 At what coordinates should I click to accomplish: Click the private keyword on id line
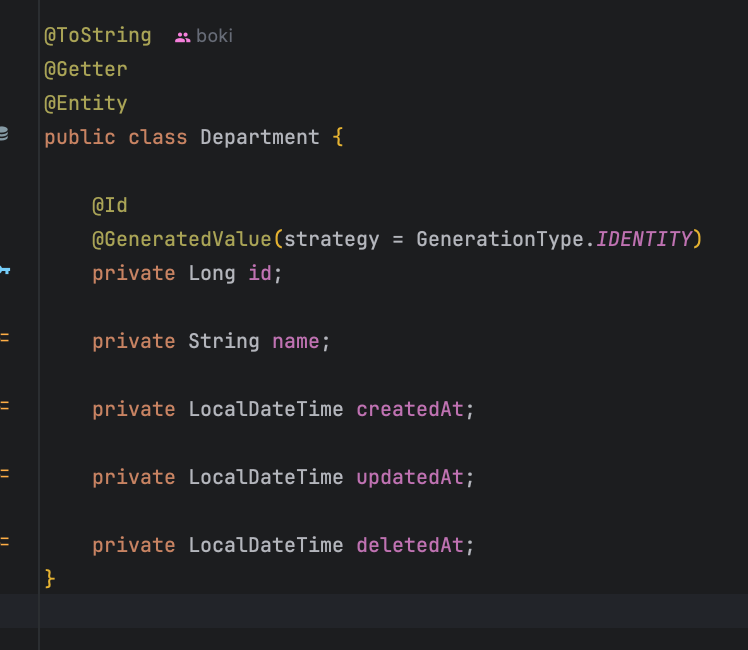[x=134, y=274]
